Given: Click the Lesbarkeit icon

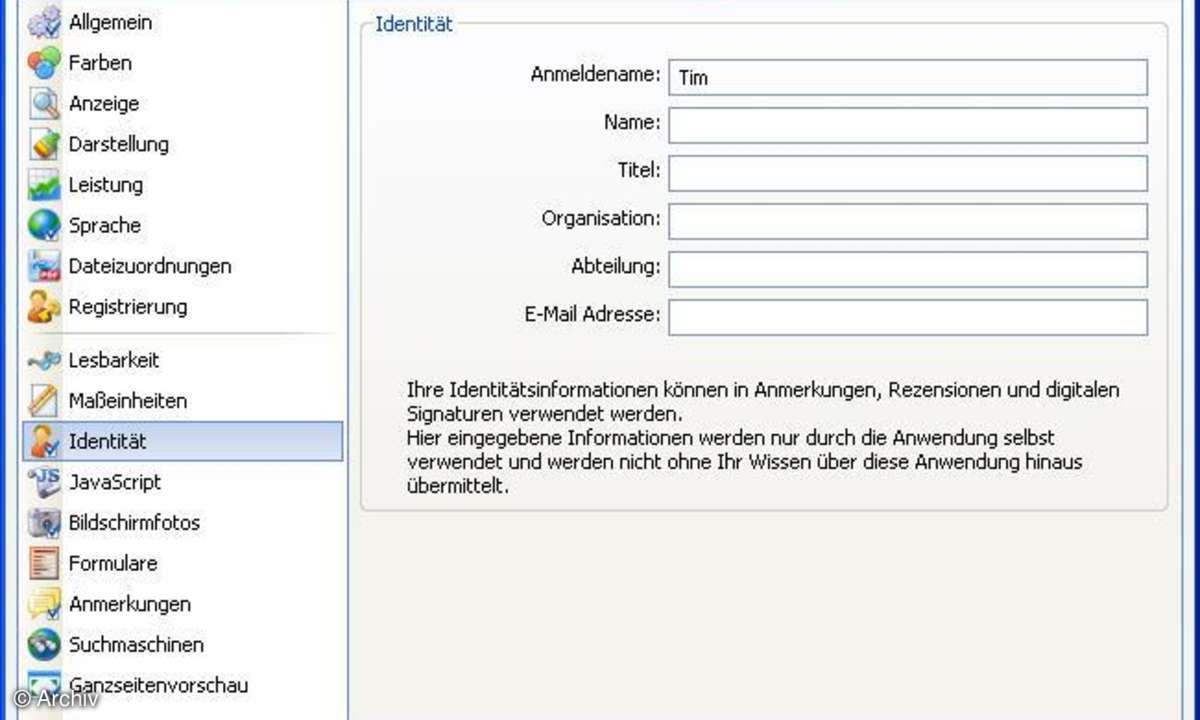Looking at the screenshot, I should (x=44, y=360).
